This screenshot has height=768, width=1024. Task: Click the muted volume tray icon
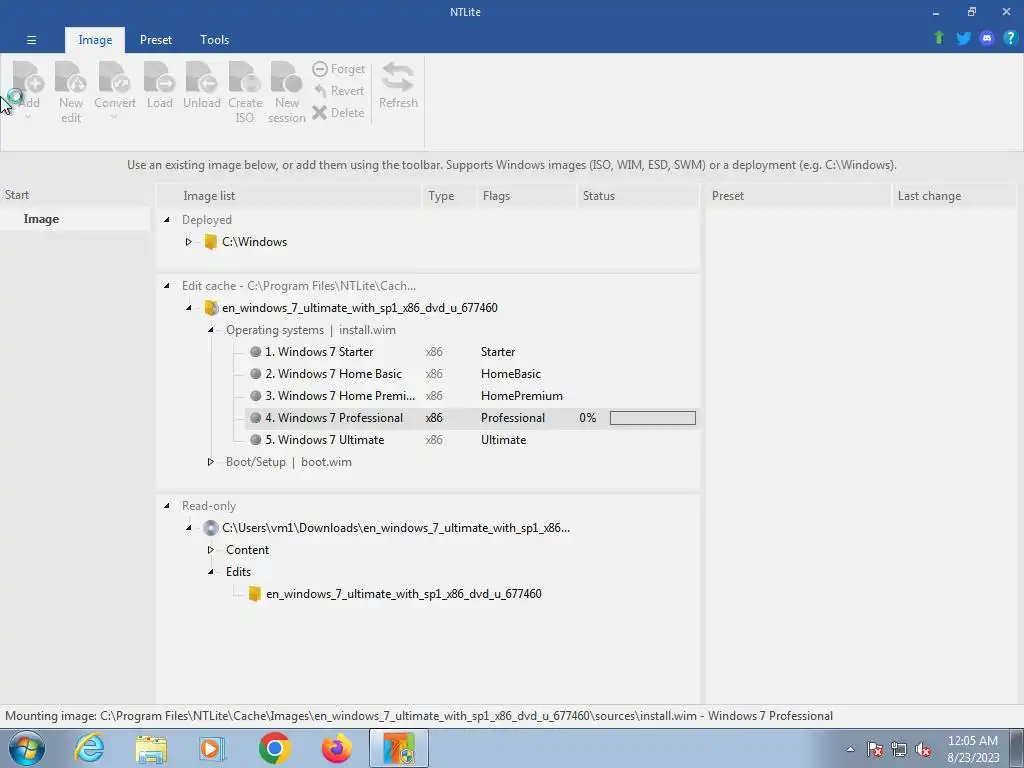coord(923,750)
